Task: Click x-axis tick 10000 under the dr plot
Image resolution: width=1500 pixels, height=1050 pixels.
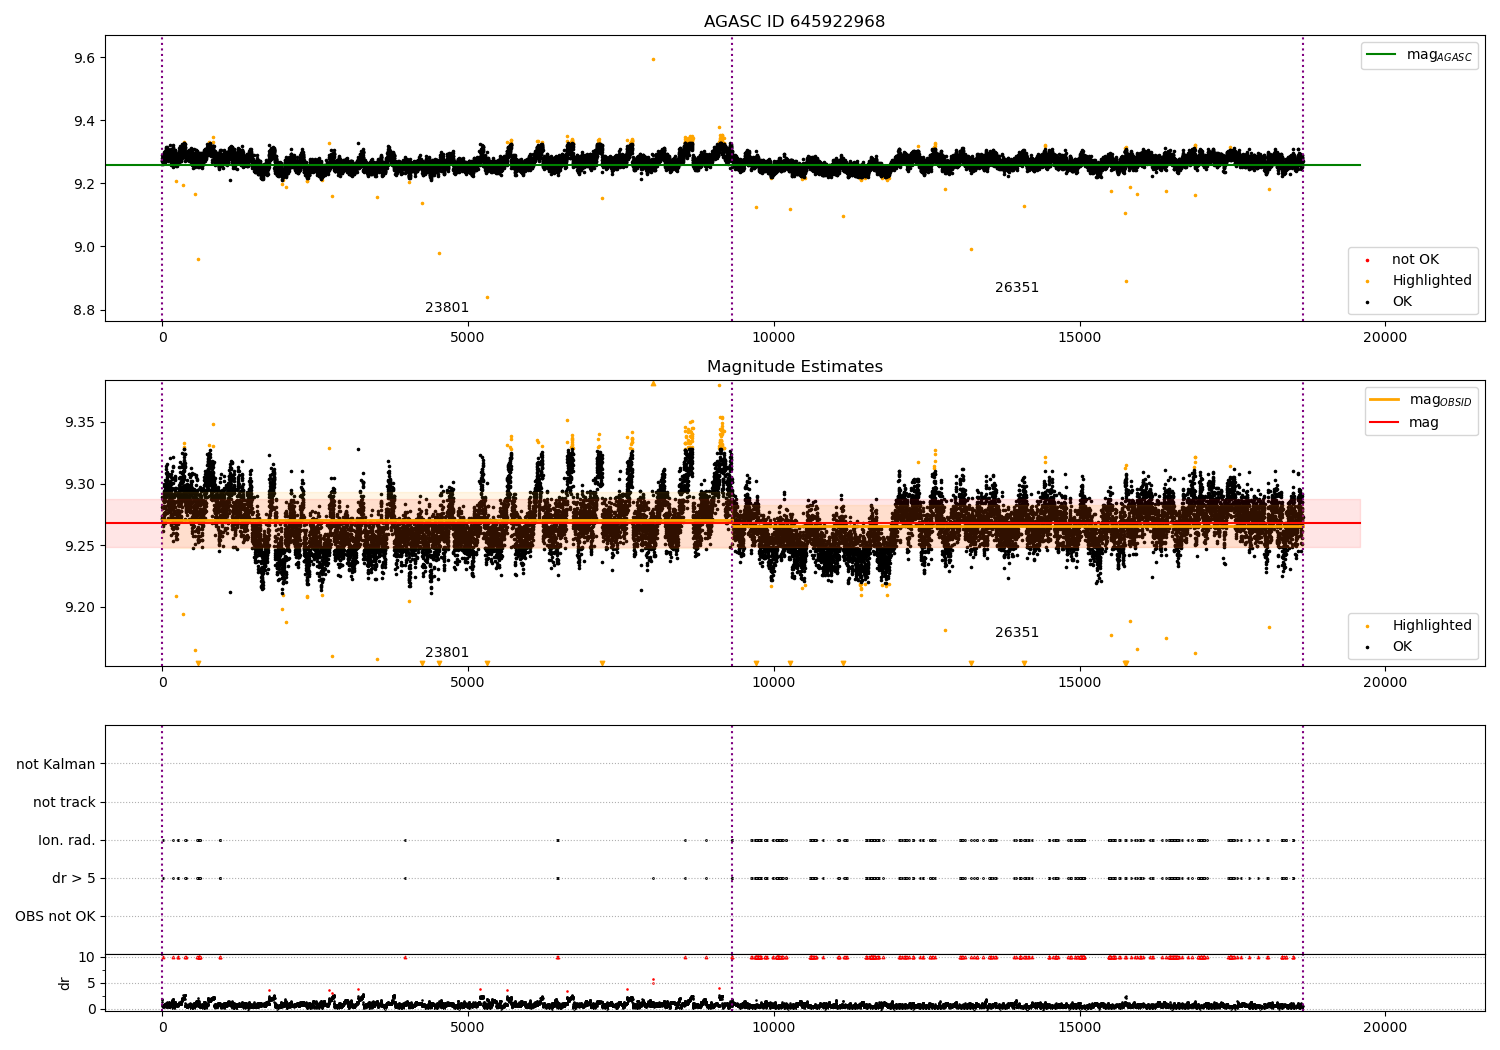Action: click(x=773, y=1028)
